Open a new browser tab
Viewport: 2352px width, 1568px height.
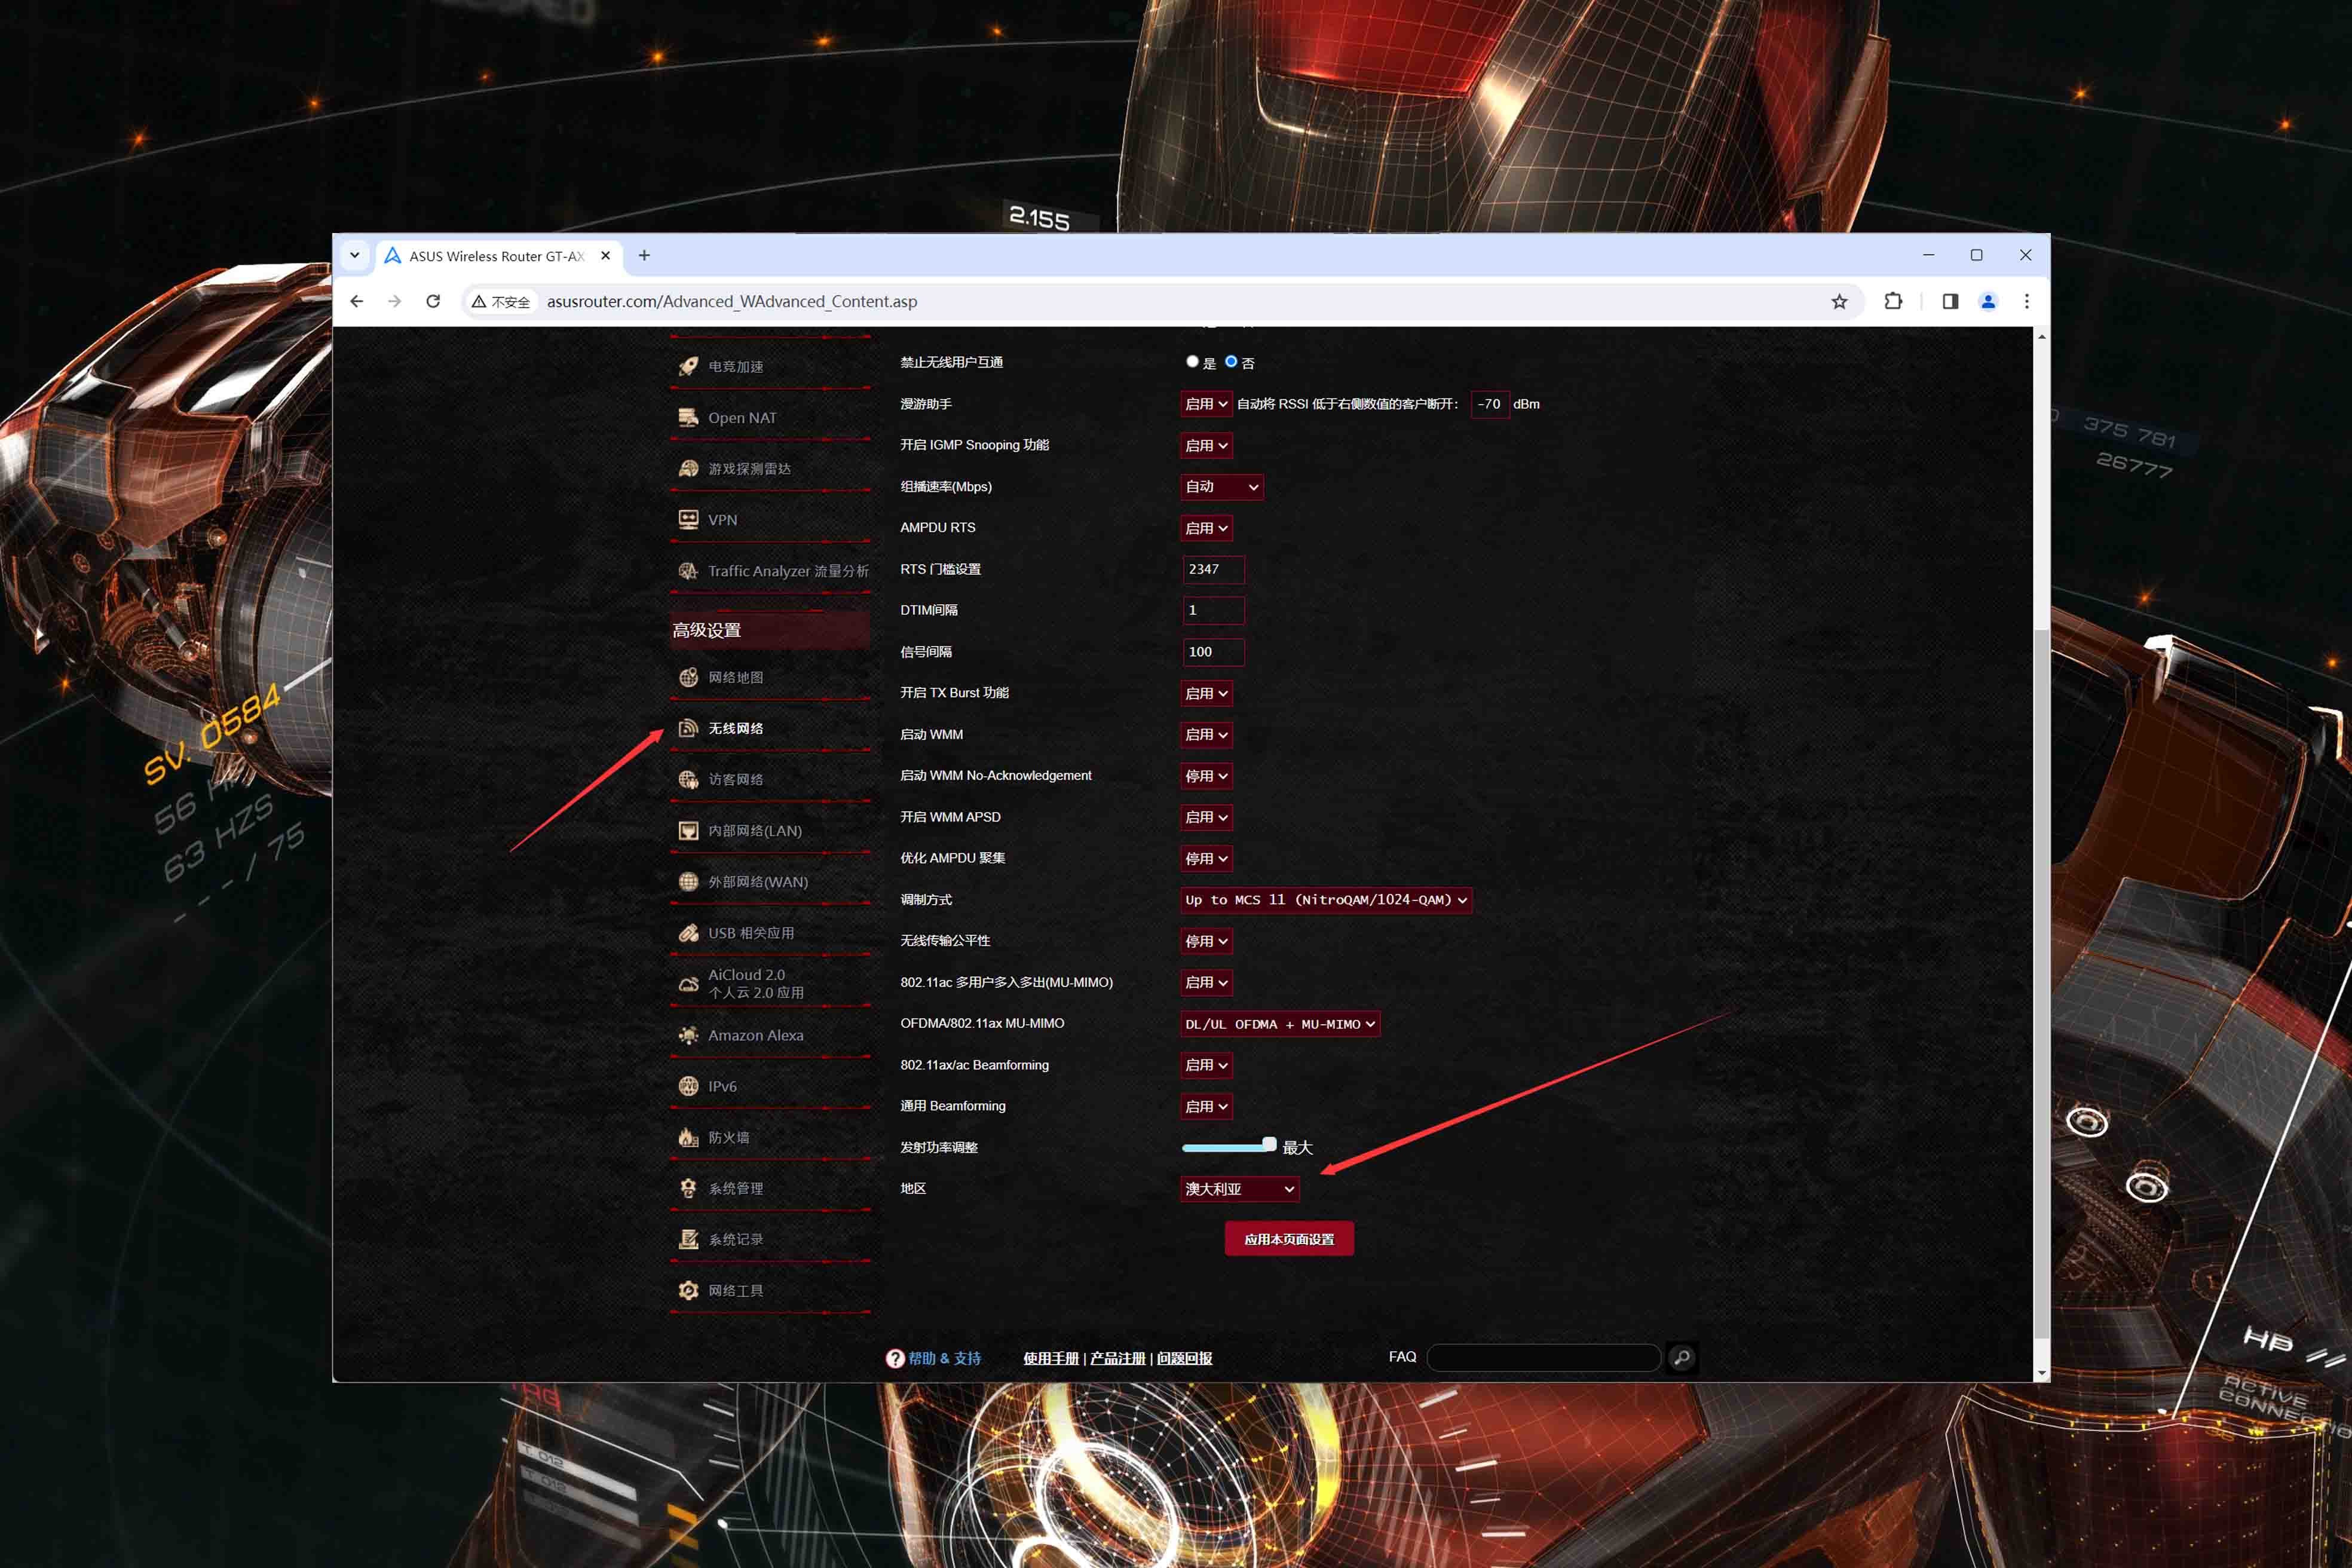[645, 256]
